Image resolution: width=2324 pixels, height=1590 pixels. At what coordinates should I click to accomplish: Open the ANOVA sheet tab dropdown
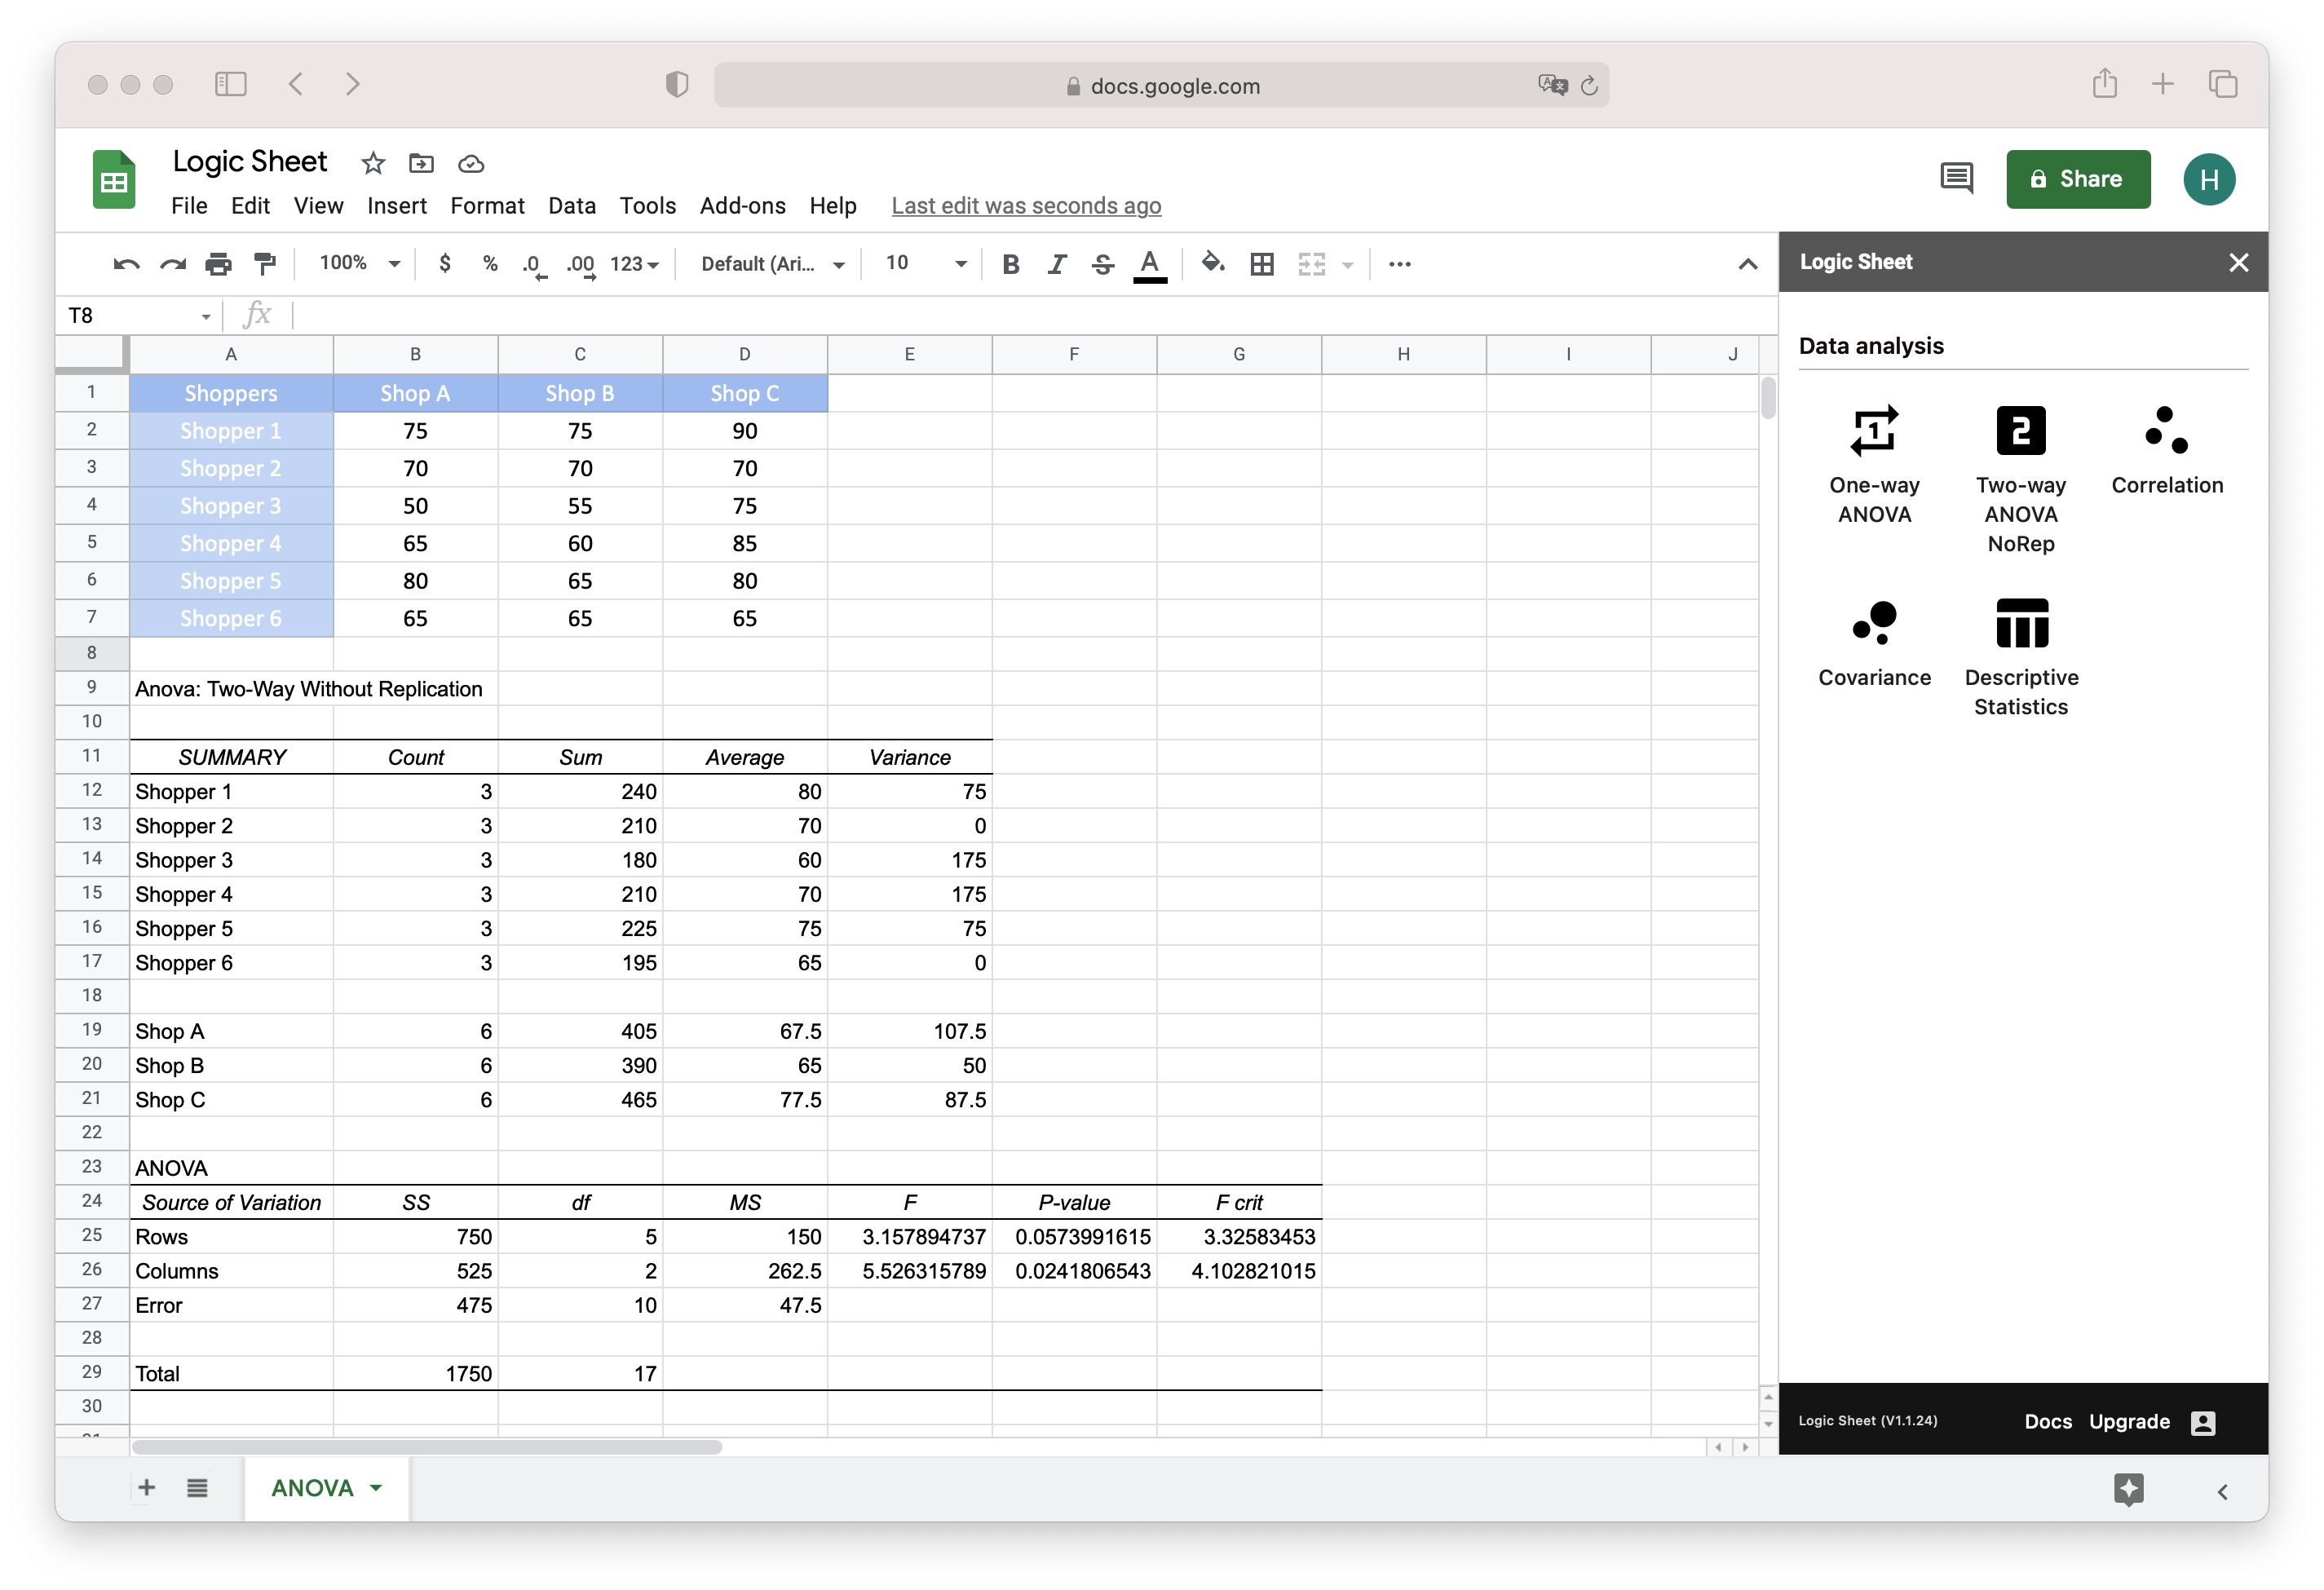pyautogui.click(x=376, y=1487)
